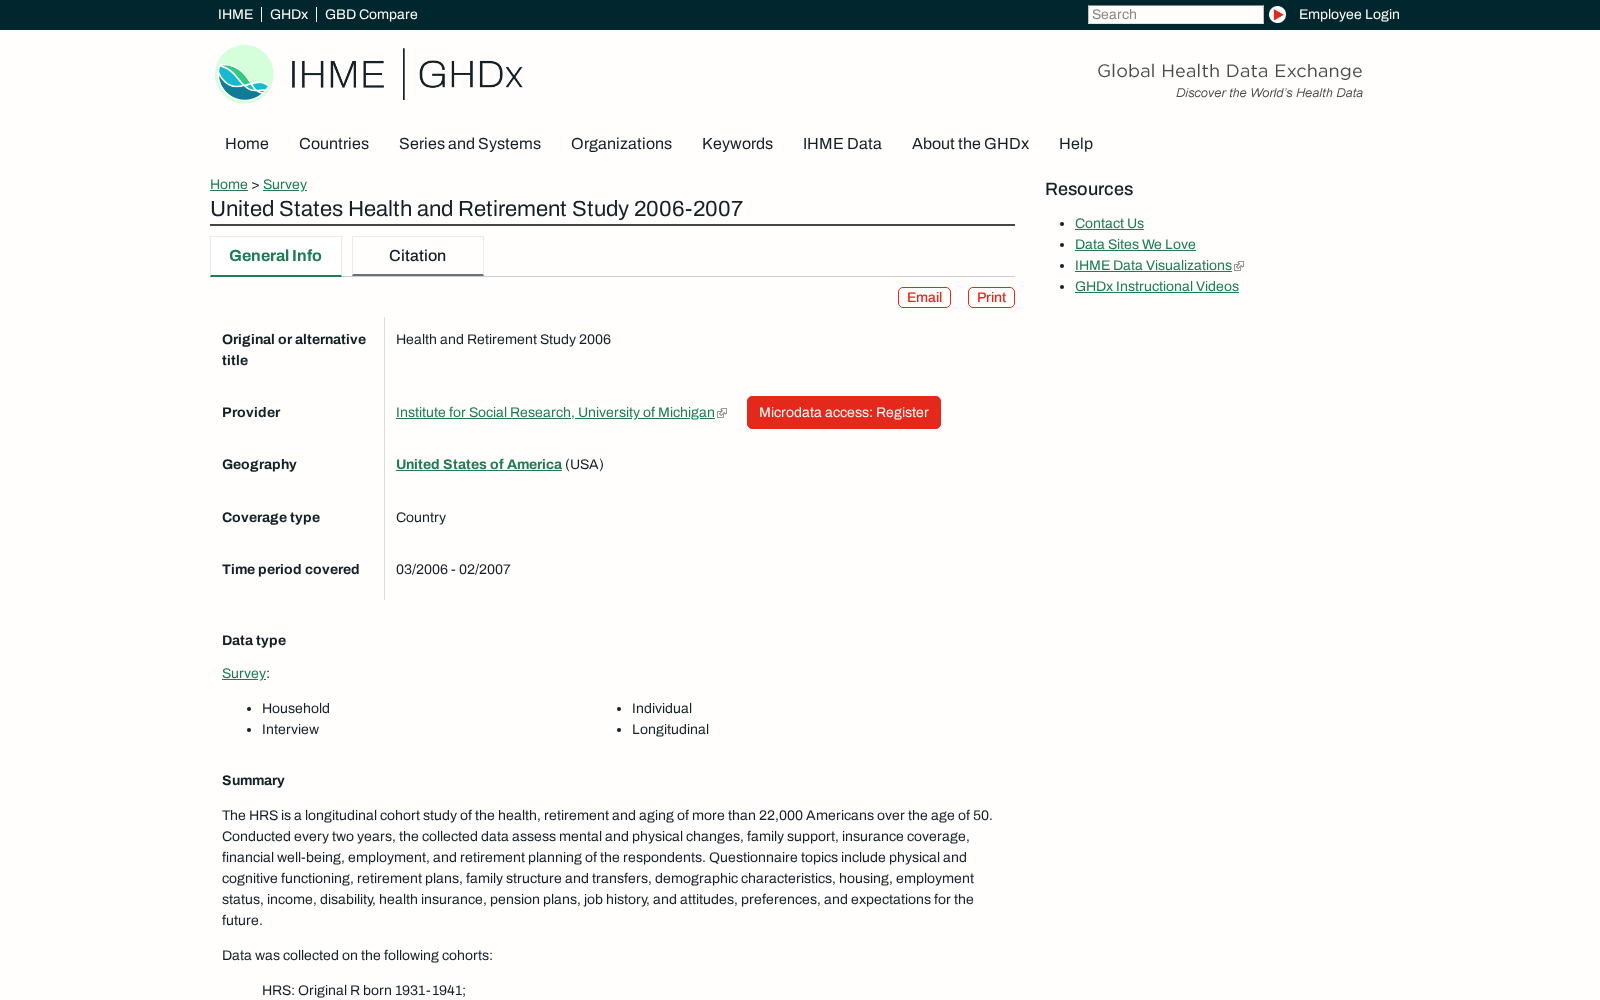Screen dimensions: 1600x1000
Task: Open United States of America geography link
Action: click(479, 464)
